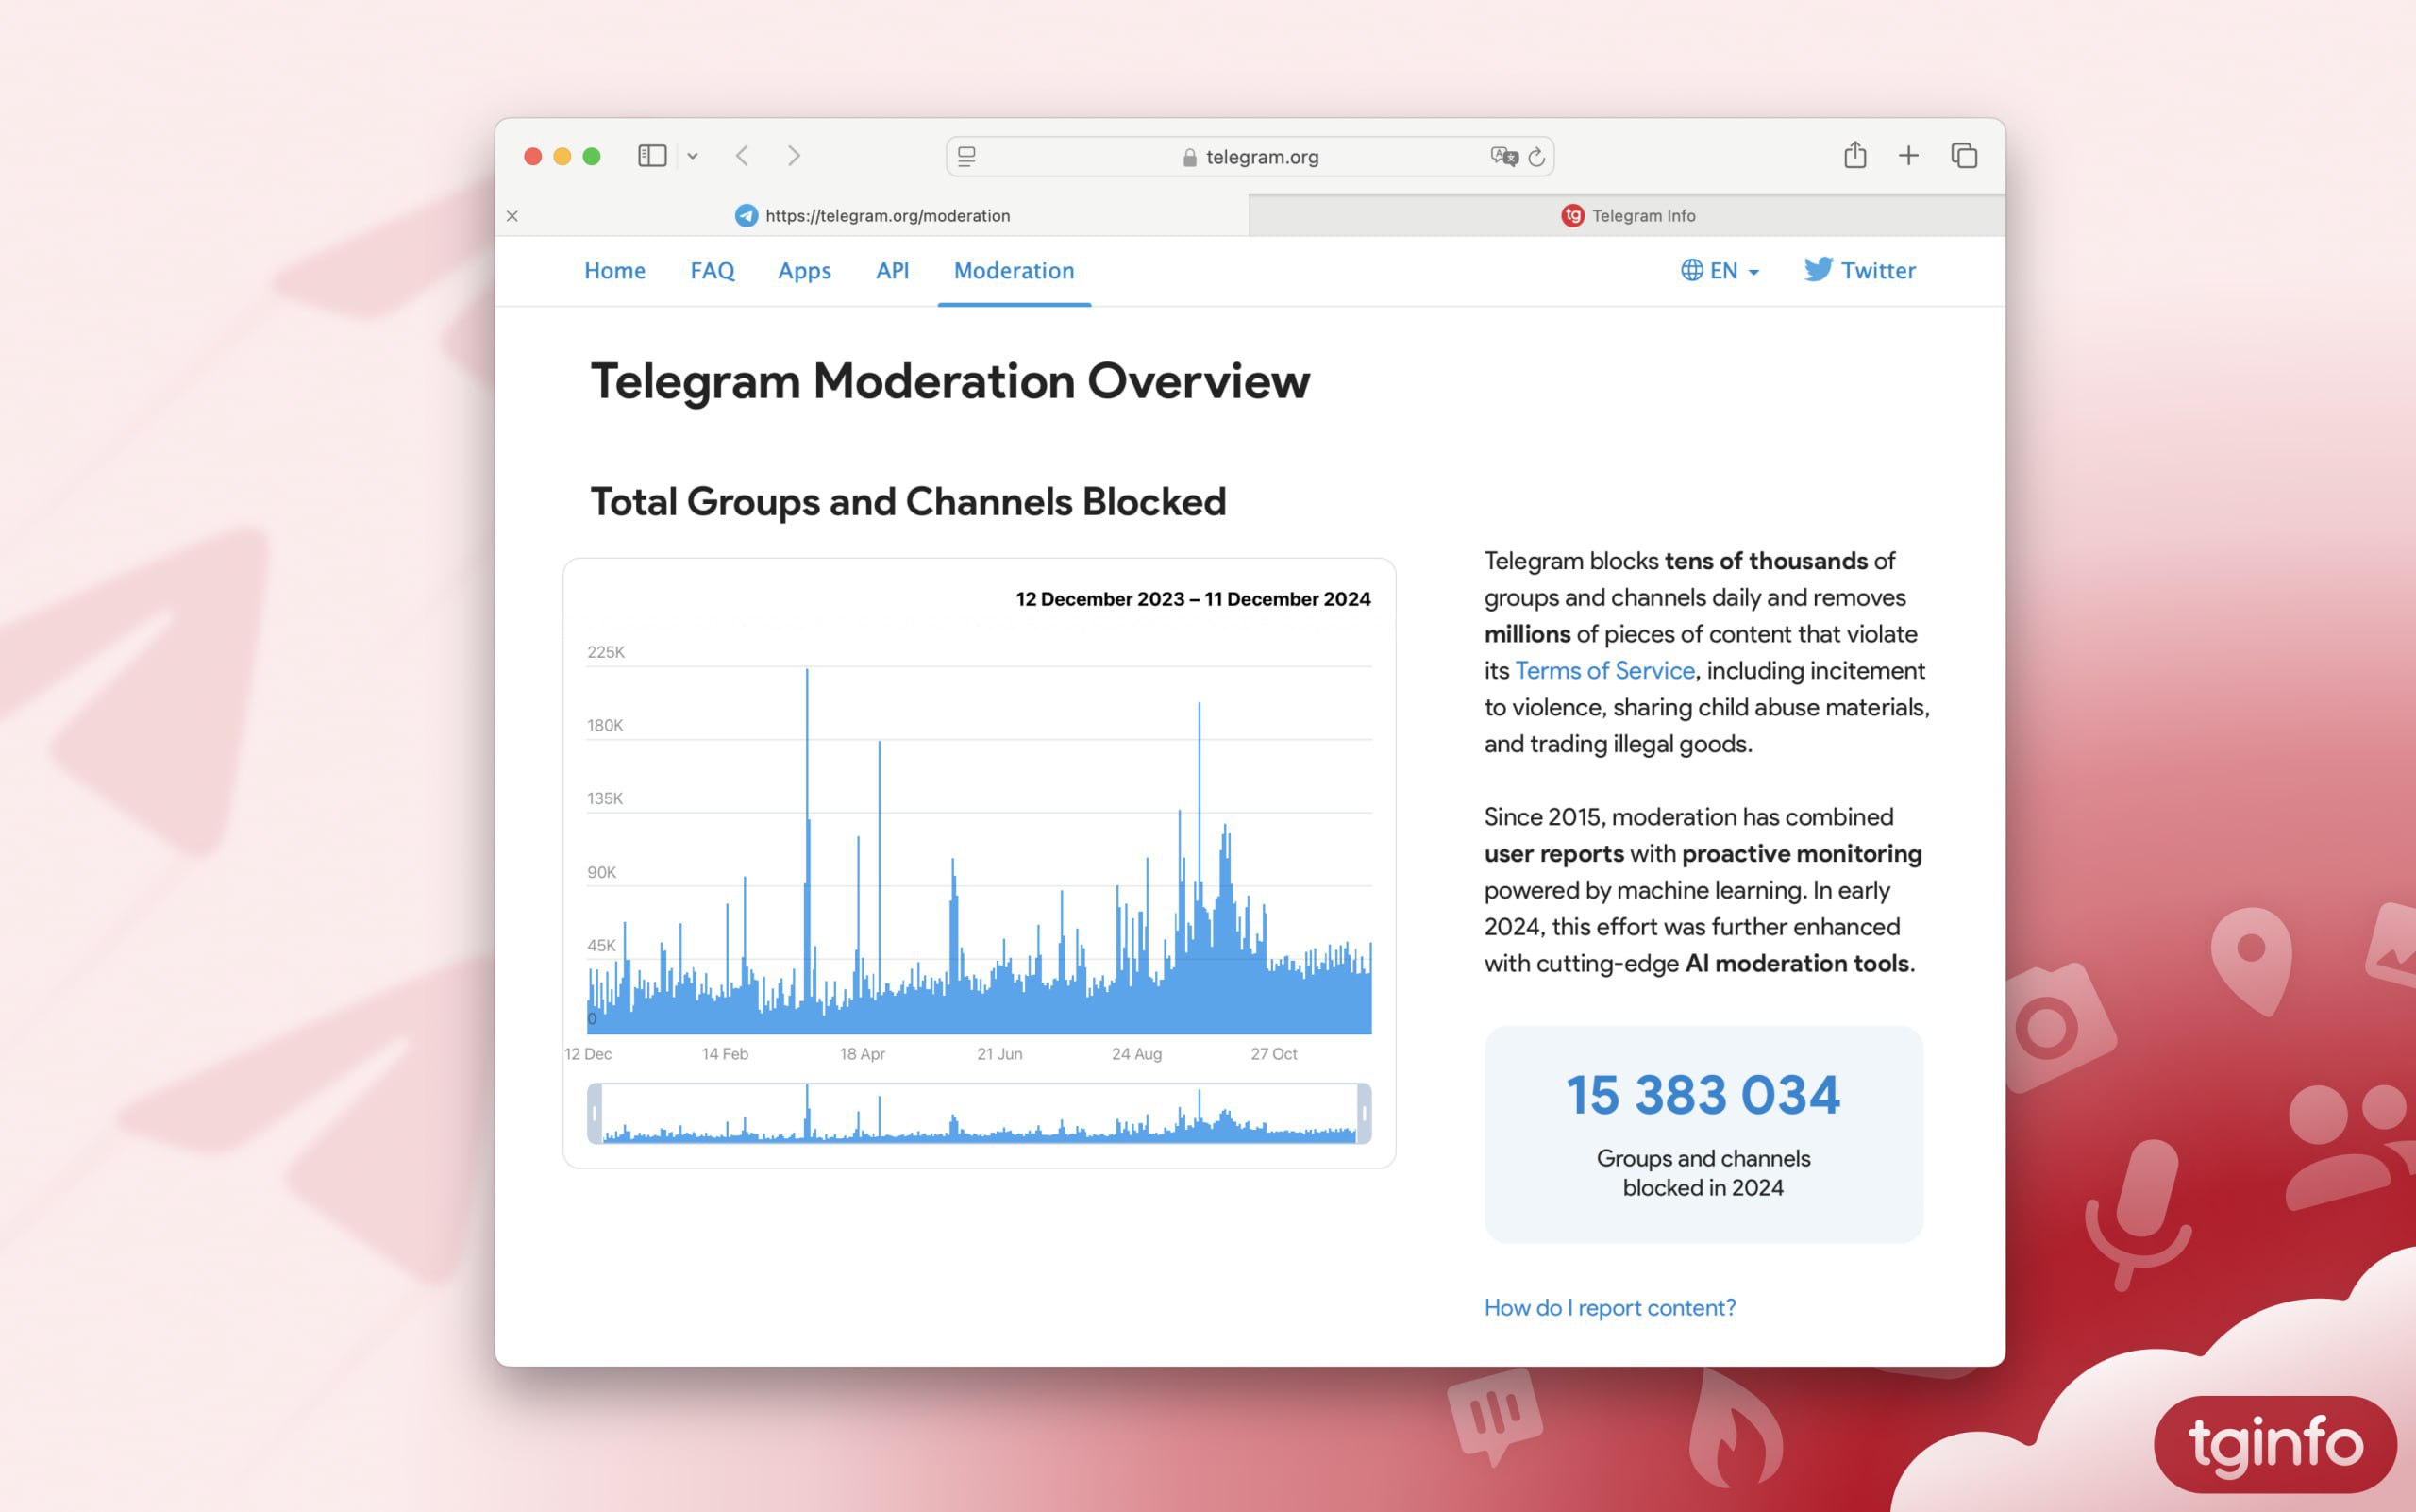Image resolution: width=2416 pixels, height=1512 pixels.
Task: Click the Twitter bird icon
Action: (1818, 270)
